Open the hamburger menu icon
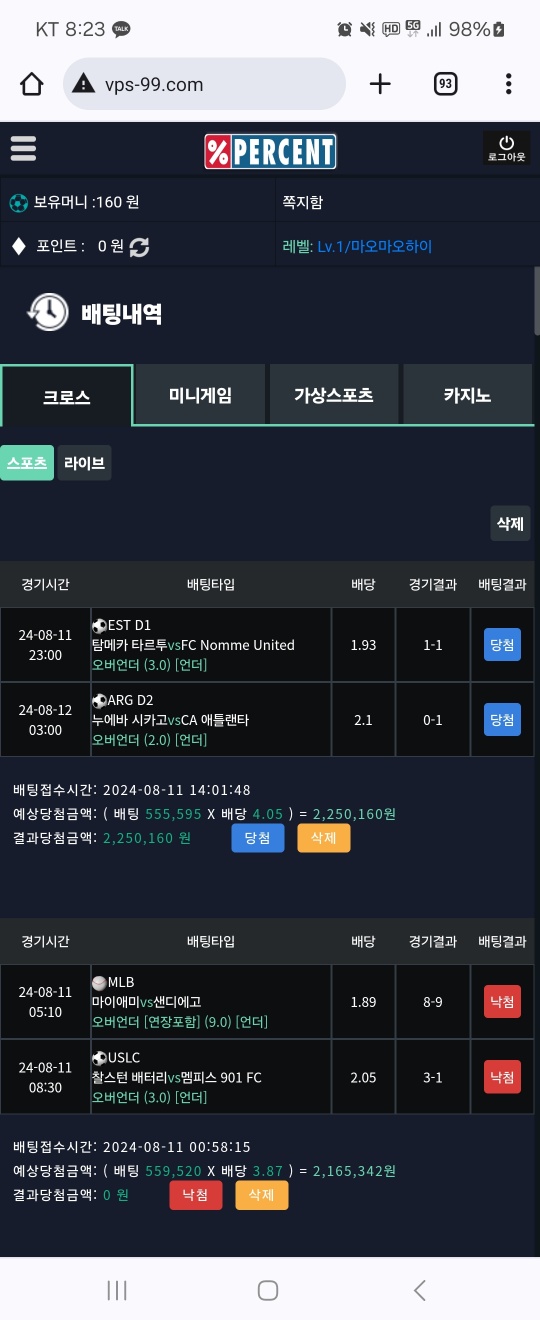Screen dimensions: 540x1320 tap(23, 148)
